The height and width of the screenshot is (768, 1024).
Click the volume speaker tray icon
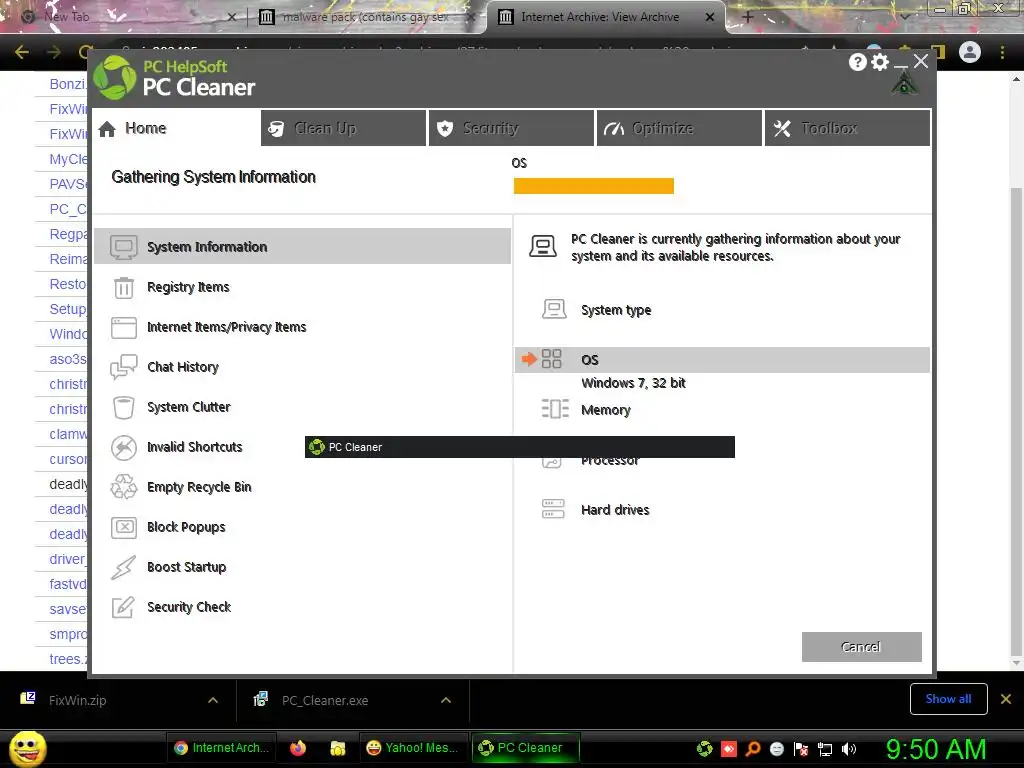(x=848, y=749)
